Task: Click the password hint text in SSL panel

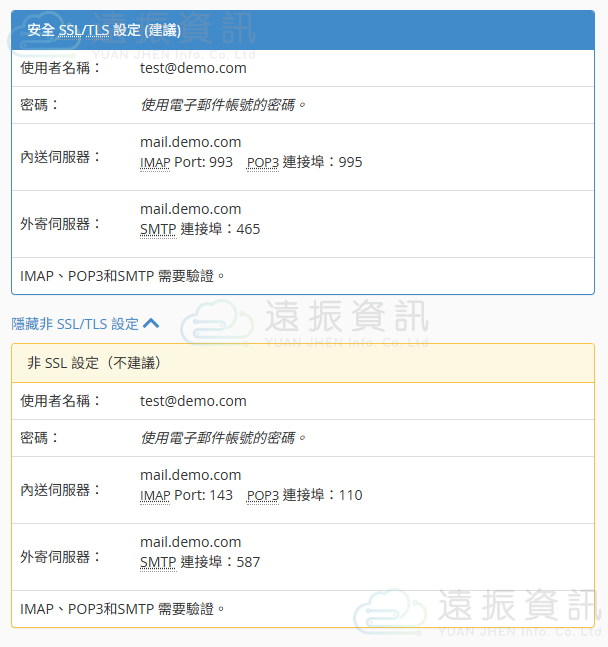Action: 223,105
